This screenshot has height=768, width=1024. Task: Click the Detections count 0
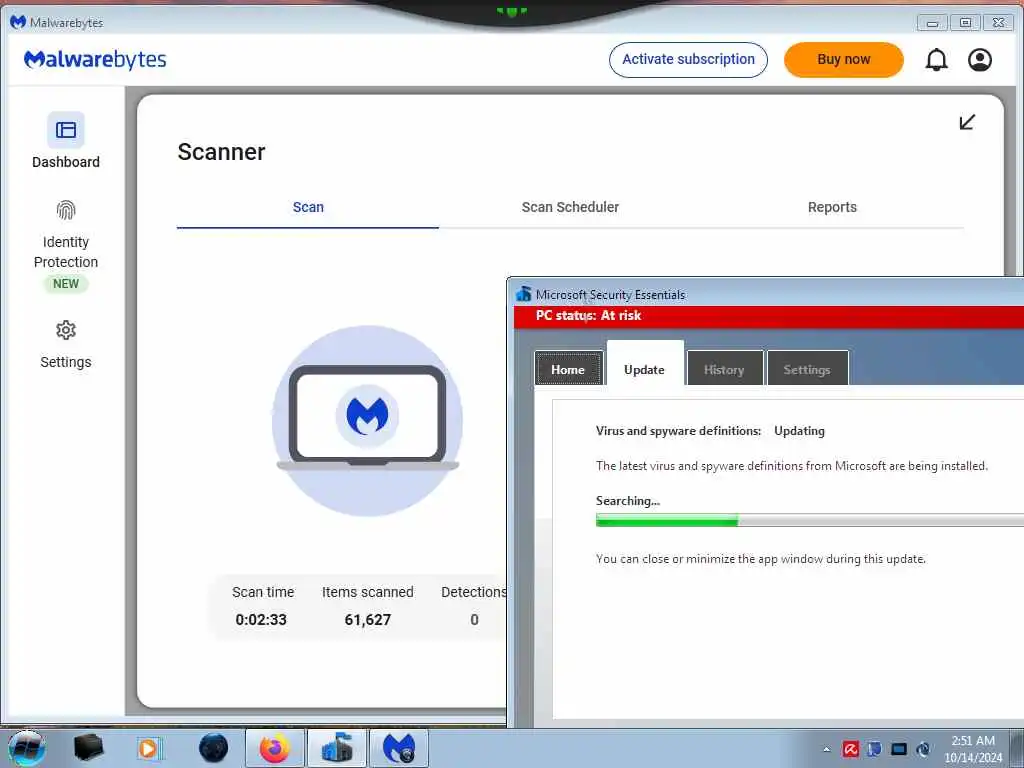click(475, 620)
